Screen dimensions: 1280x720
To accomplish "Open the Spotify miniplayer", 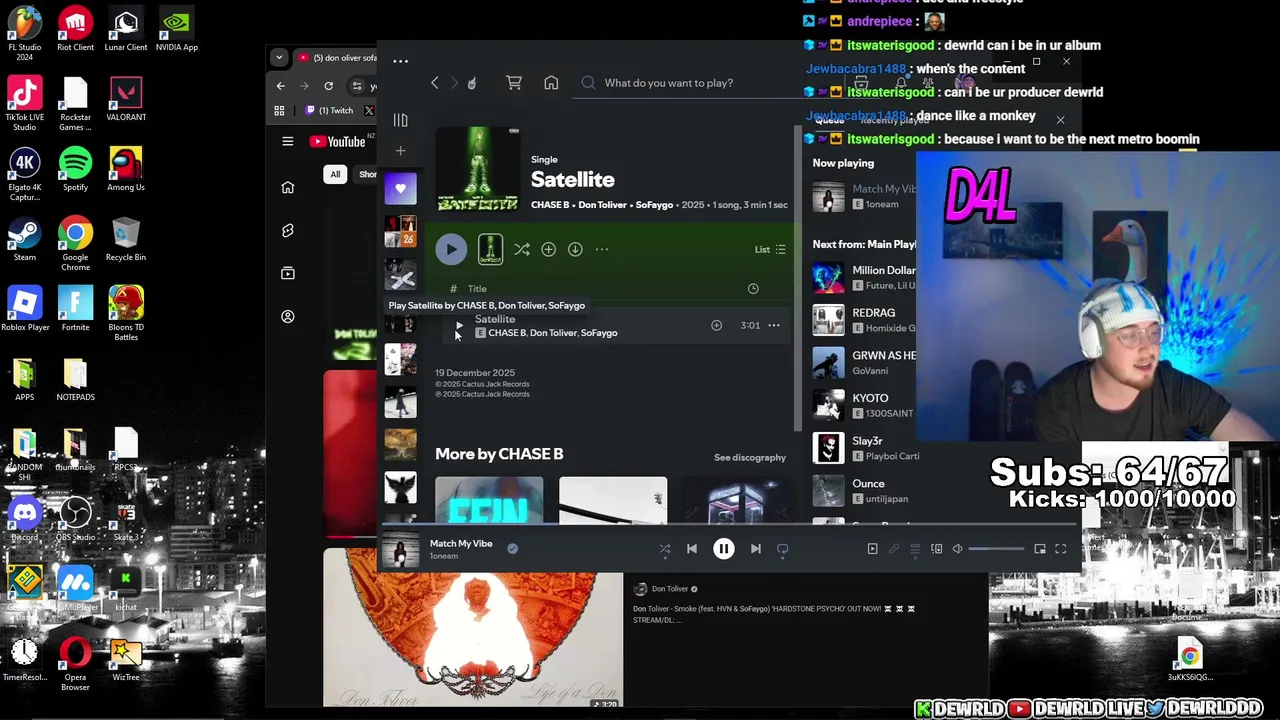I will tap(1040, 549).
